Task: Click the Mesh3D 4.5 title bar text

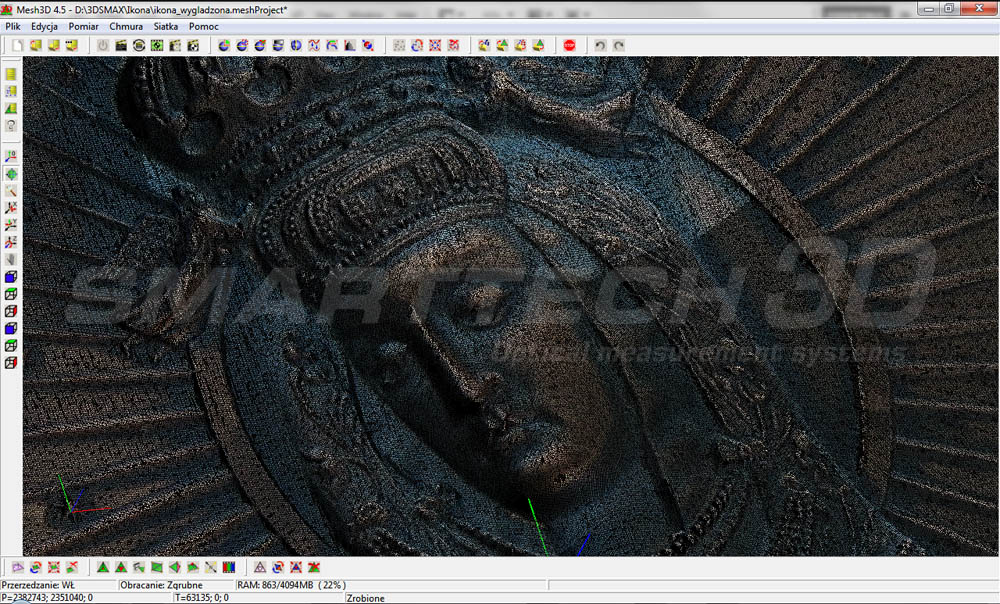Action: point(151,10)
